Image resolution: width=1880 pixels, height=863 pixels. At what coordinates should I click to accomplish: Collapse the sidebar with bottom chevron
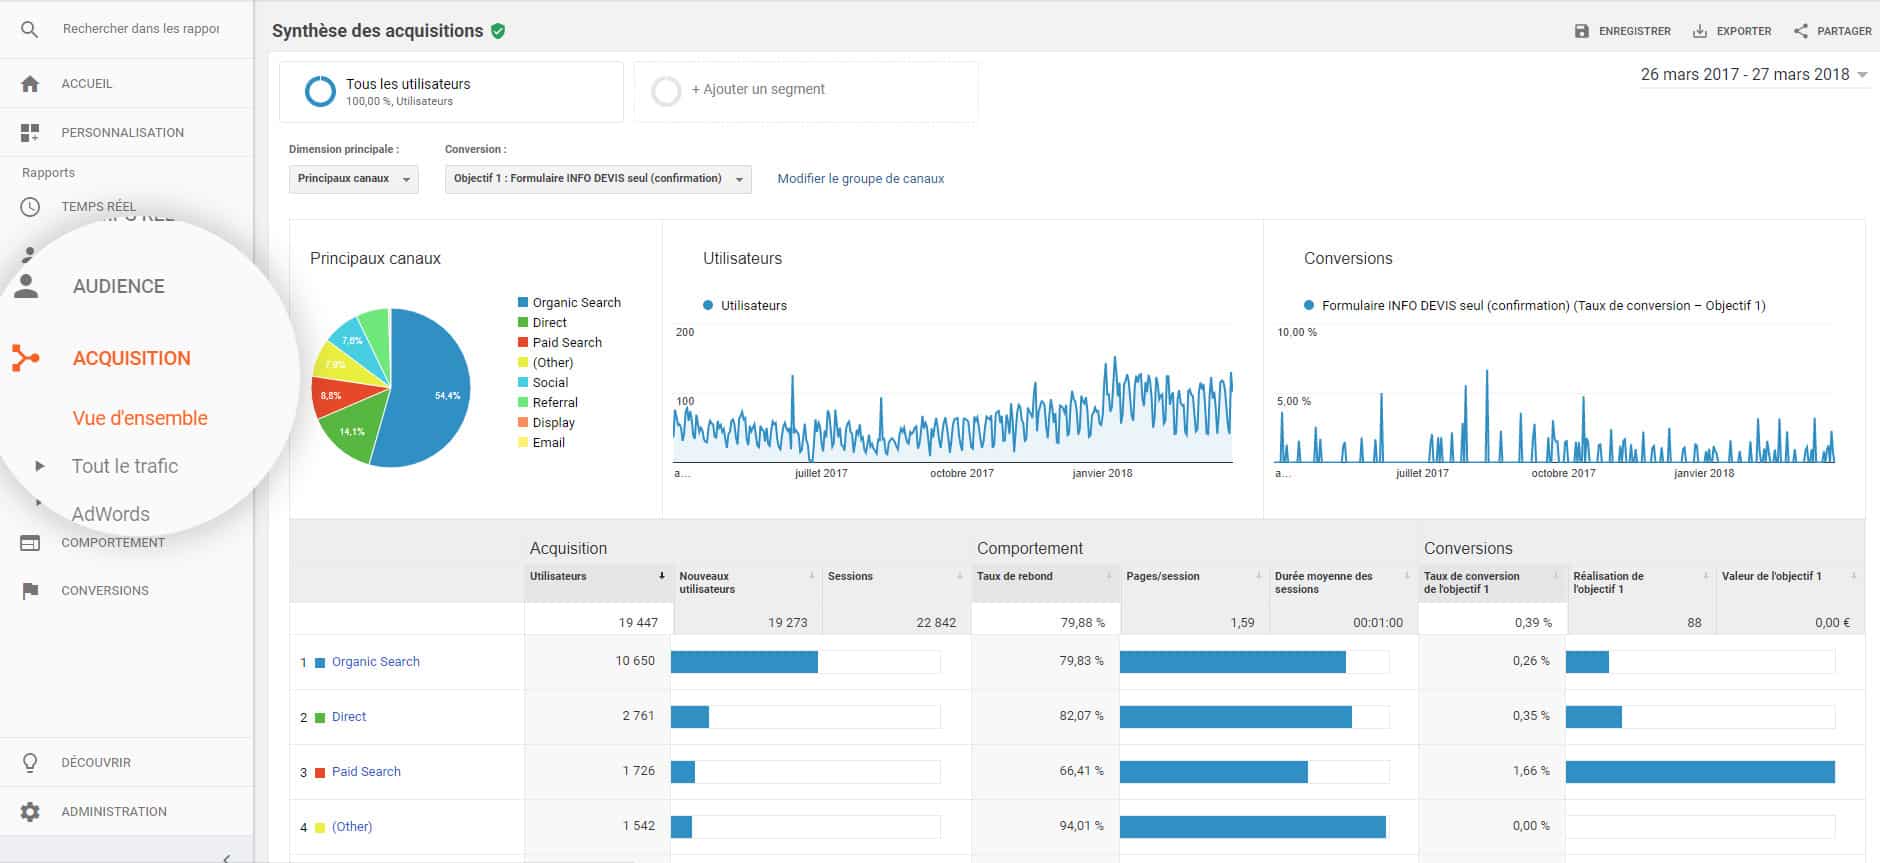click(x=227, y=857)
